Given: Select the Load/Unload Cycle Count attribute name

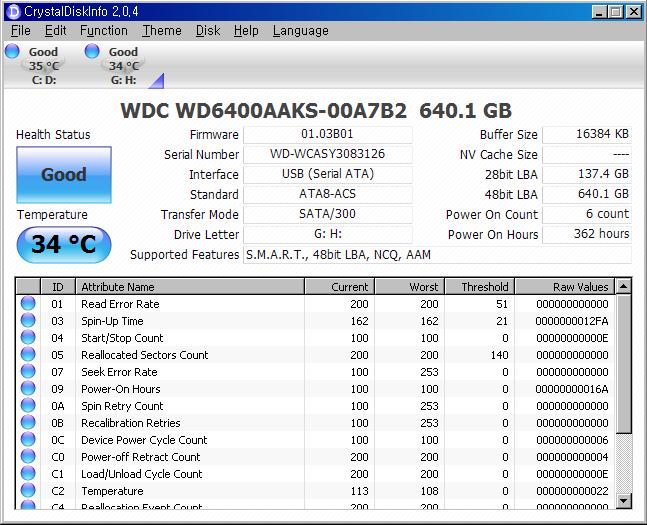Looking at the screenshot, I should click(x=142, y=474).
